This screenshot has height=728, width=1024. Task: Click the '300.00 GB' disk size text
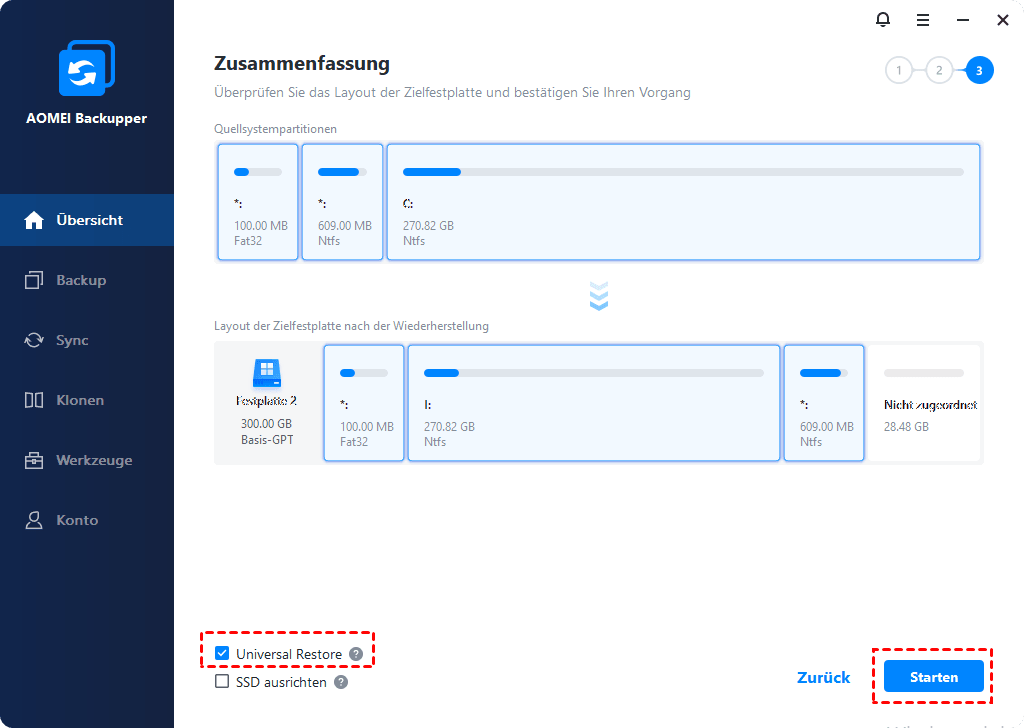pyautogui.click(x=266, y=423)
